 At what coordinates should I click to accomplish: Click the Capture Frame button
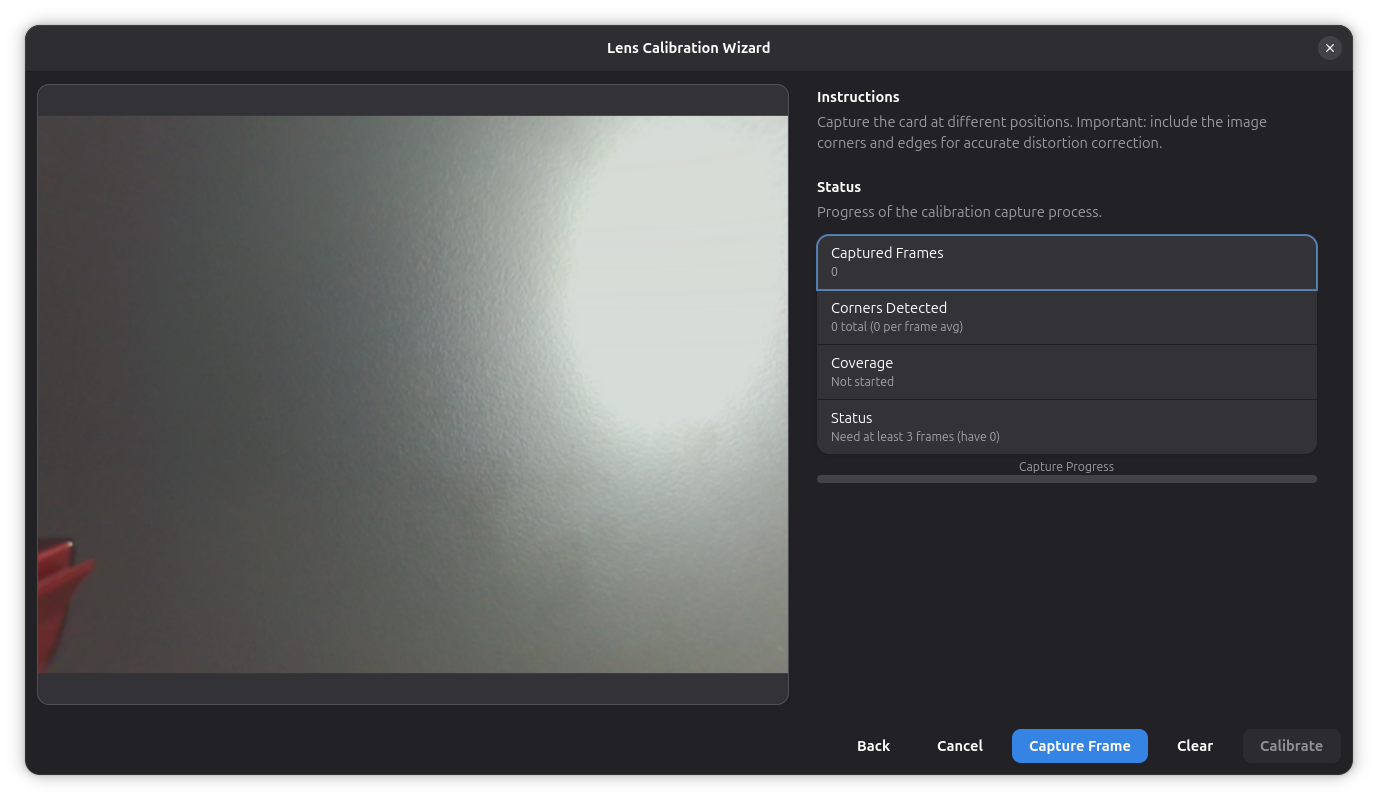coord(1080,746)
